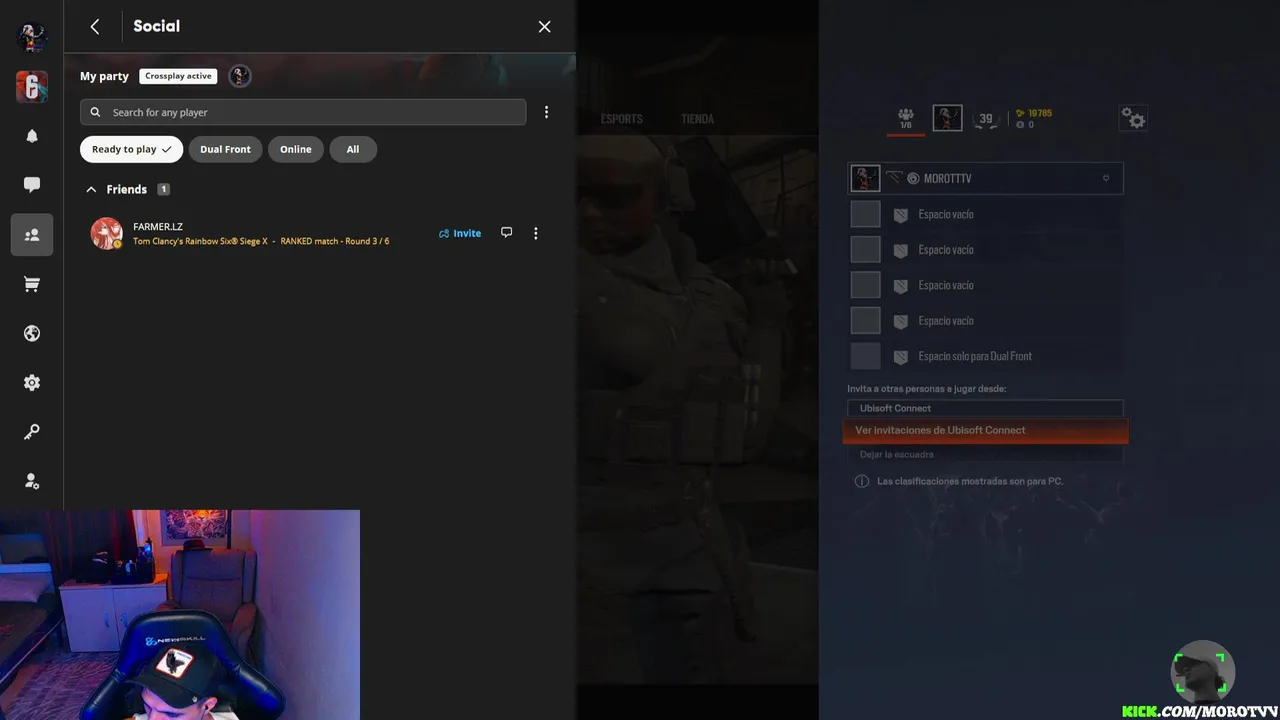
Task: Select the MOROTTTV squad member row
Action: pos(986,178)
